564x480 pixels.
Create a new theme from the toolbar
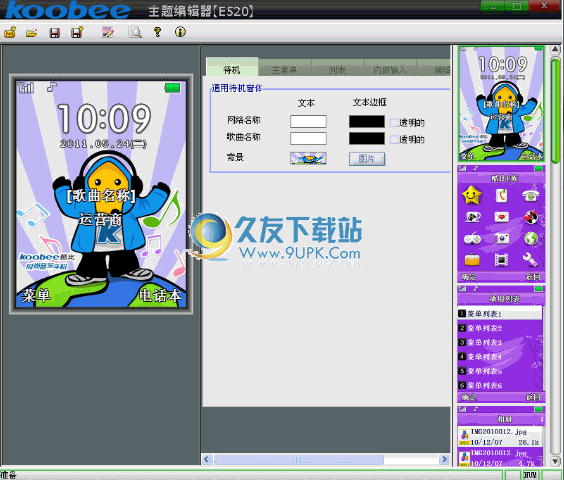pos(10,32)
